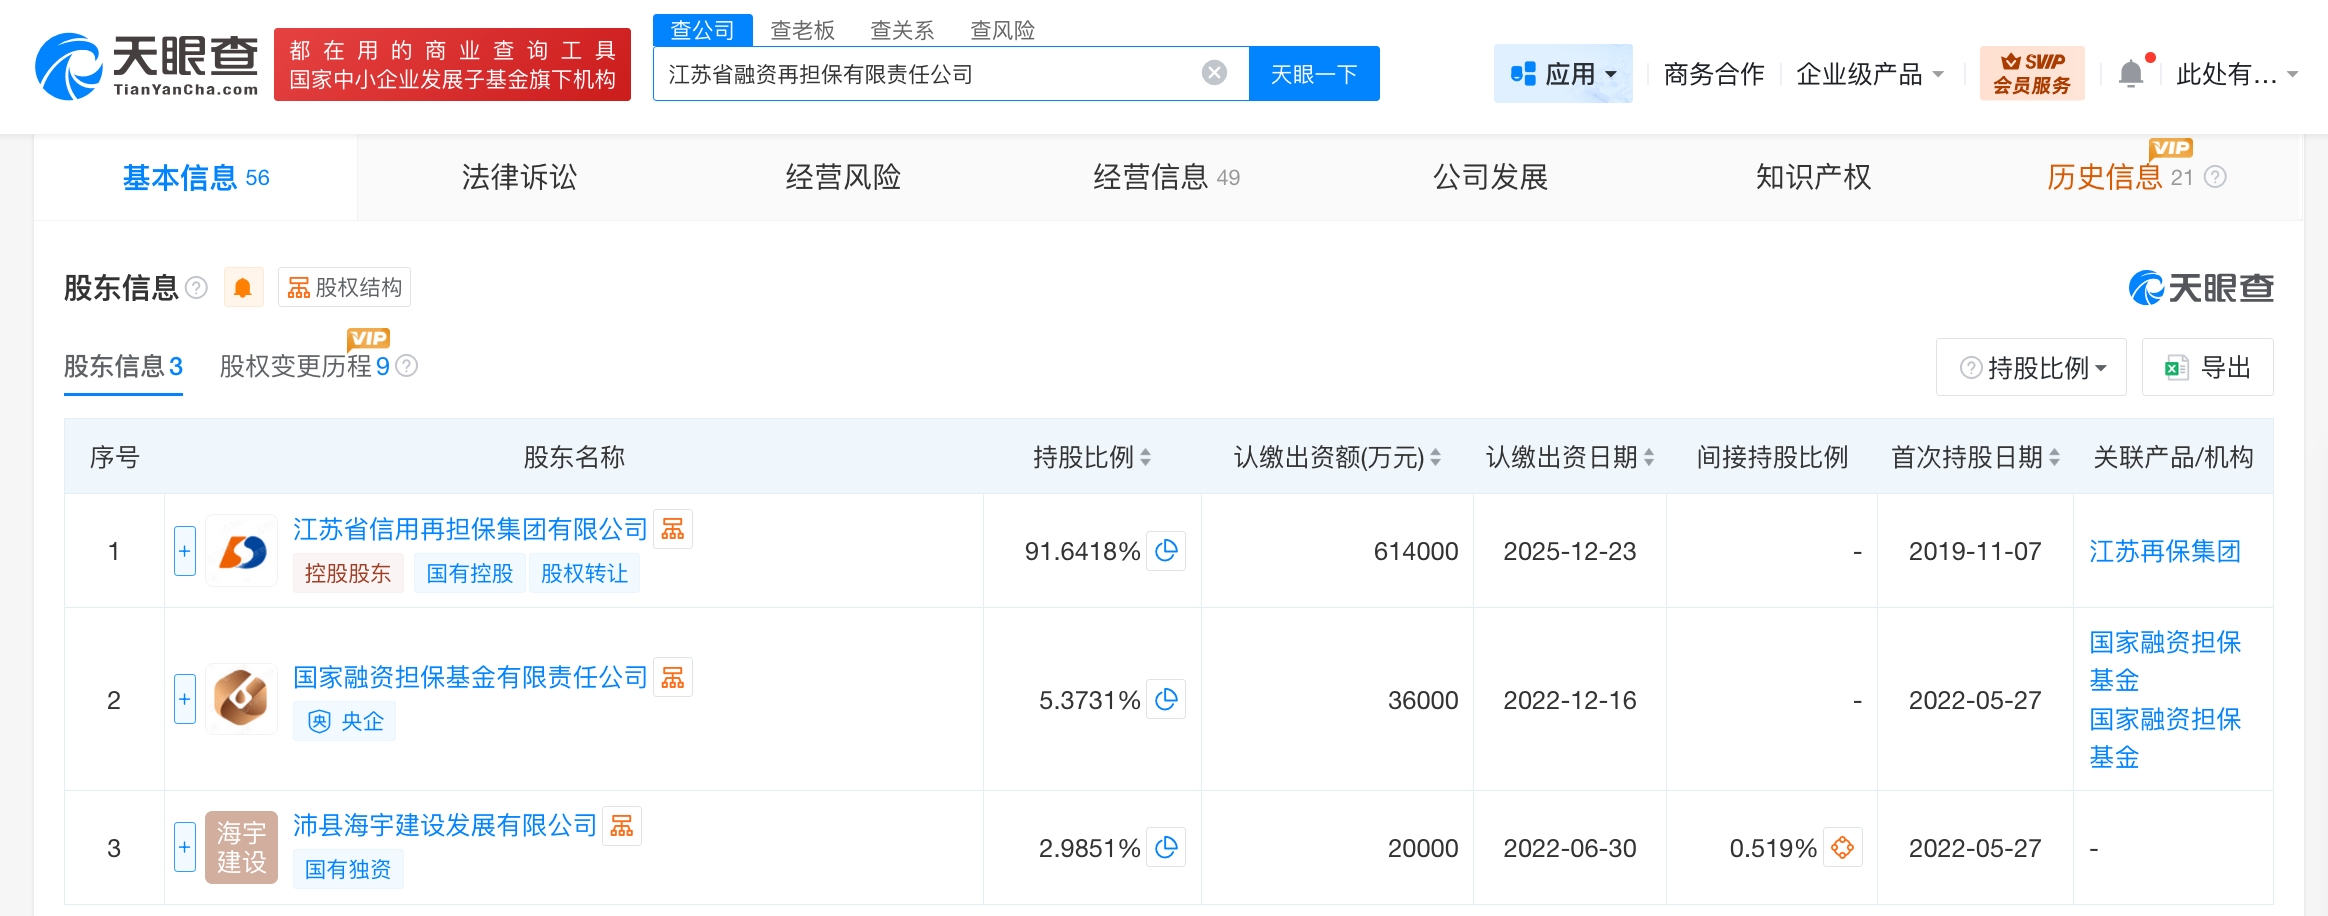The width and height of the screenshot is (2328, 916).
Task: Expand row 2 shareholder details
Action: tap(185, 699)
